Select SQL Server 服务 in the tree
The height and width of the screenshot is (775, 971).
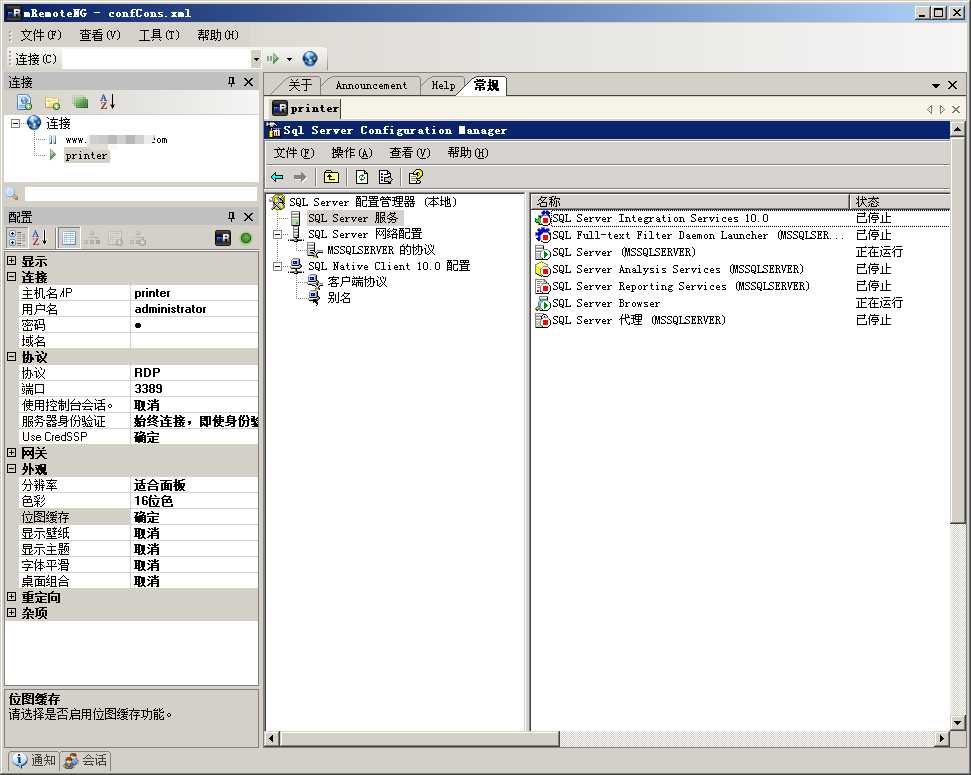(x=353, y=218)
